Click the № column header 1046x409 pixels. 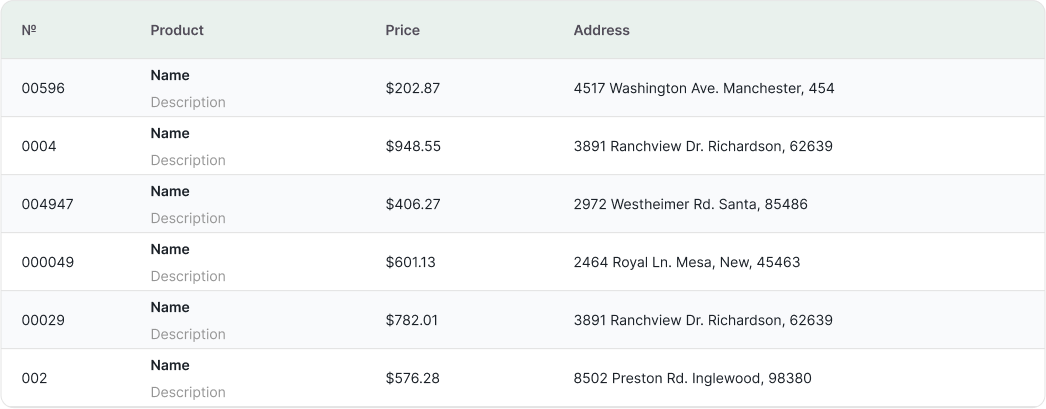coord(29,30)
